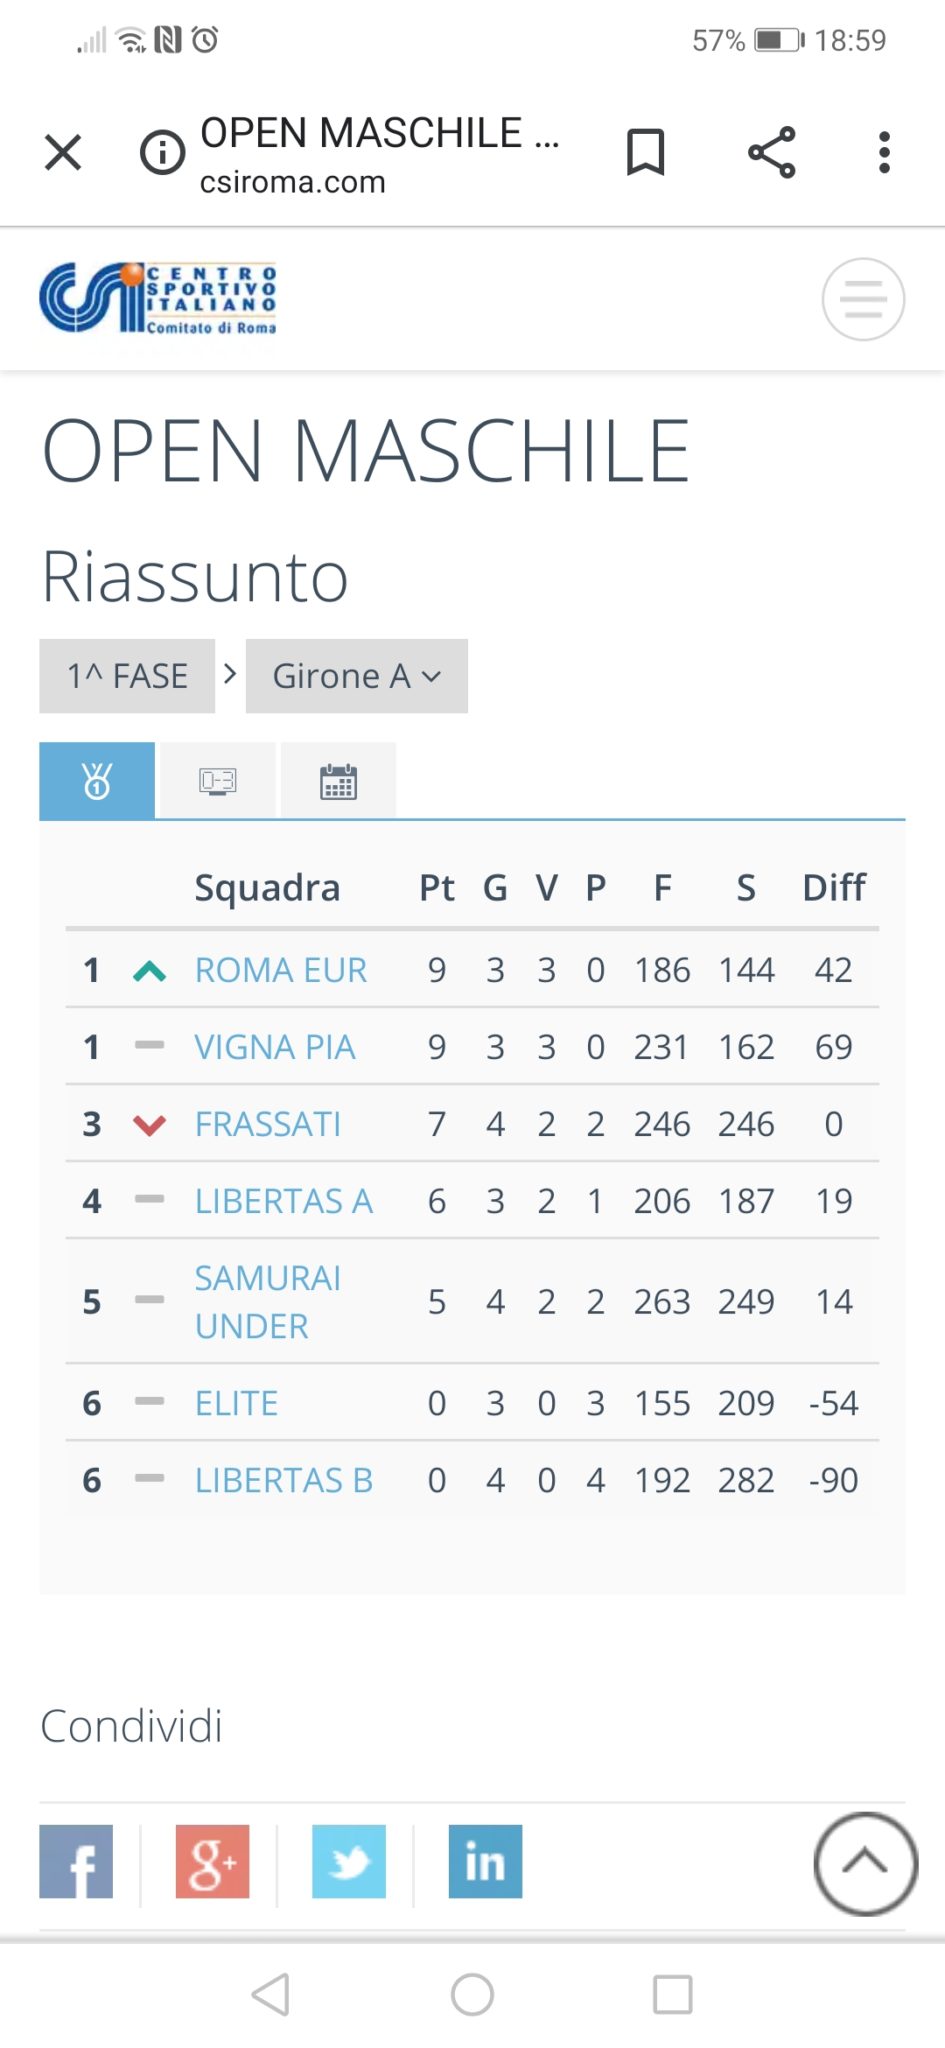Switch to the calendar tab

tap(338, 781)
